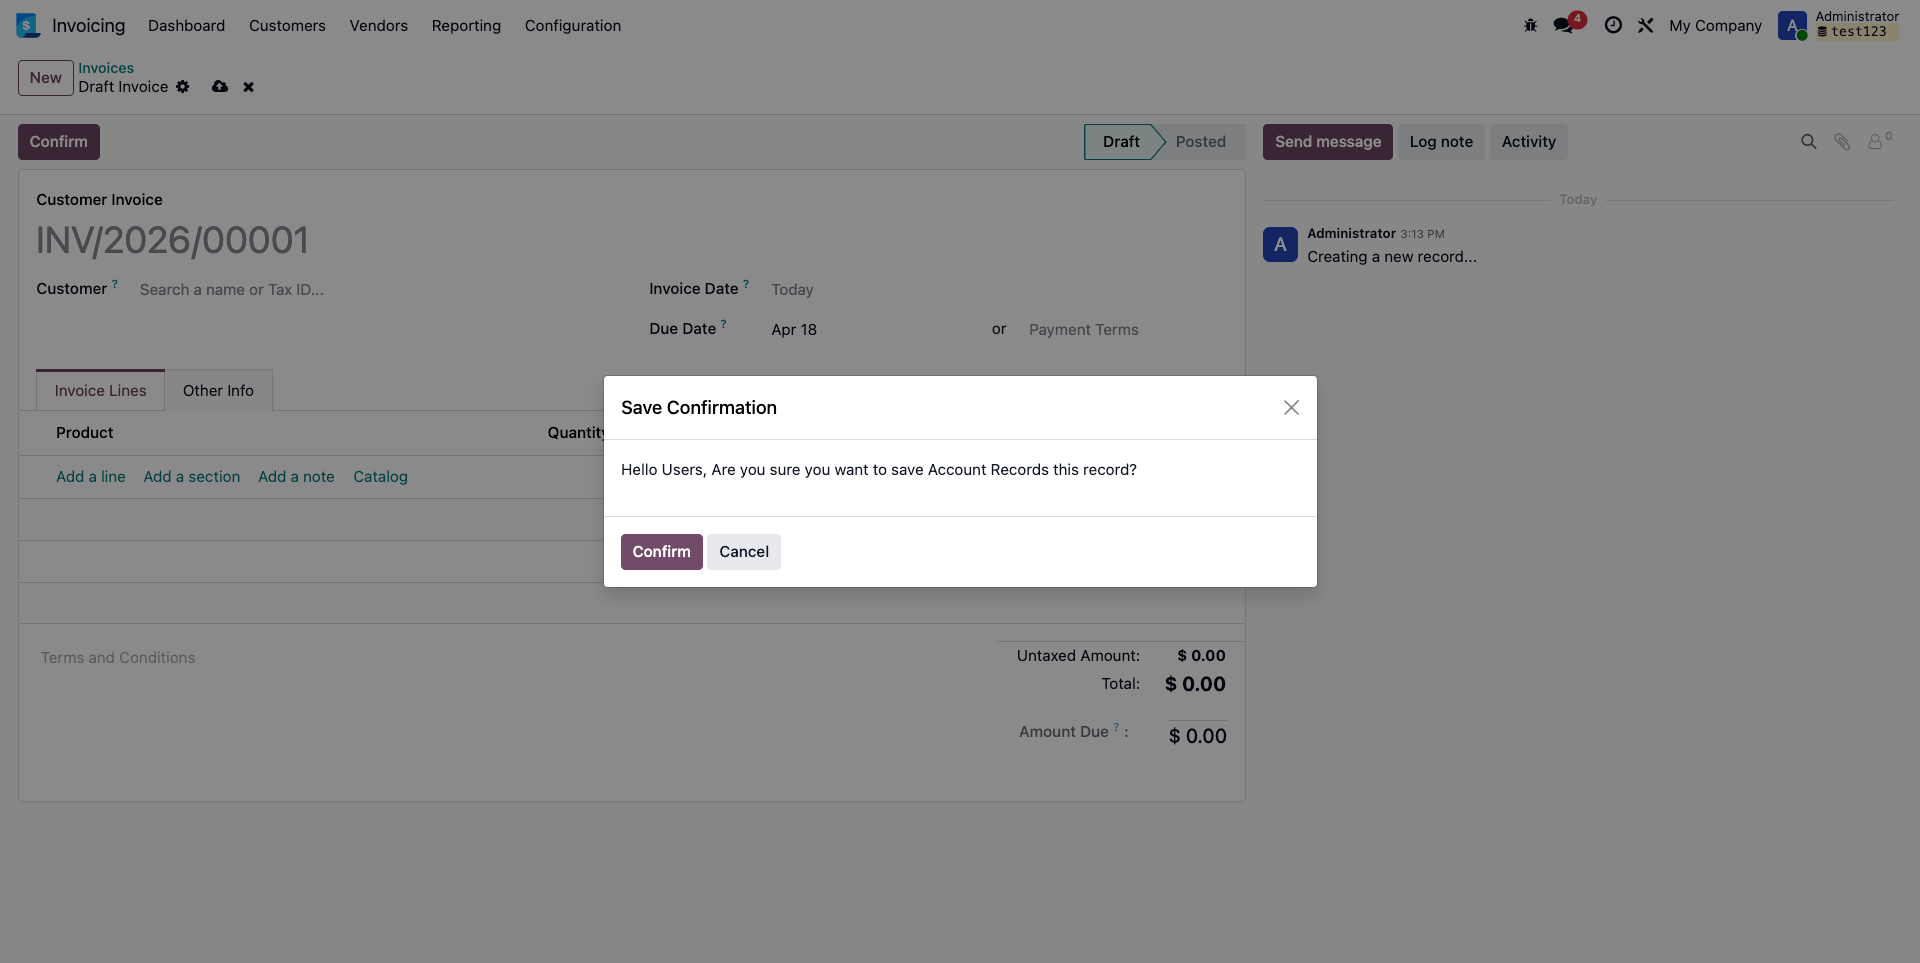1920x963 pixels.
Task: Open the Reporting menu
Action: [466, 26]
